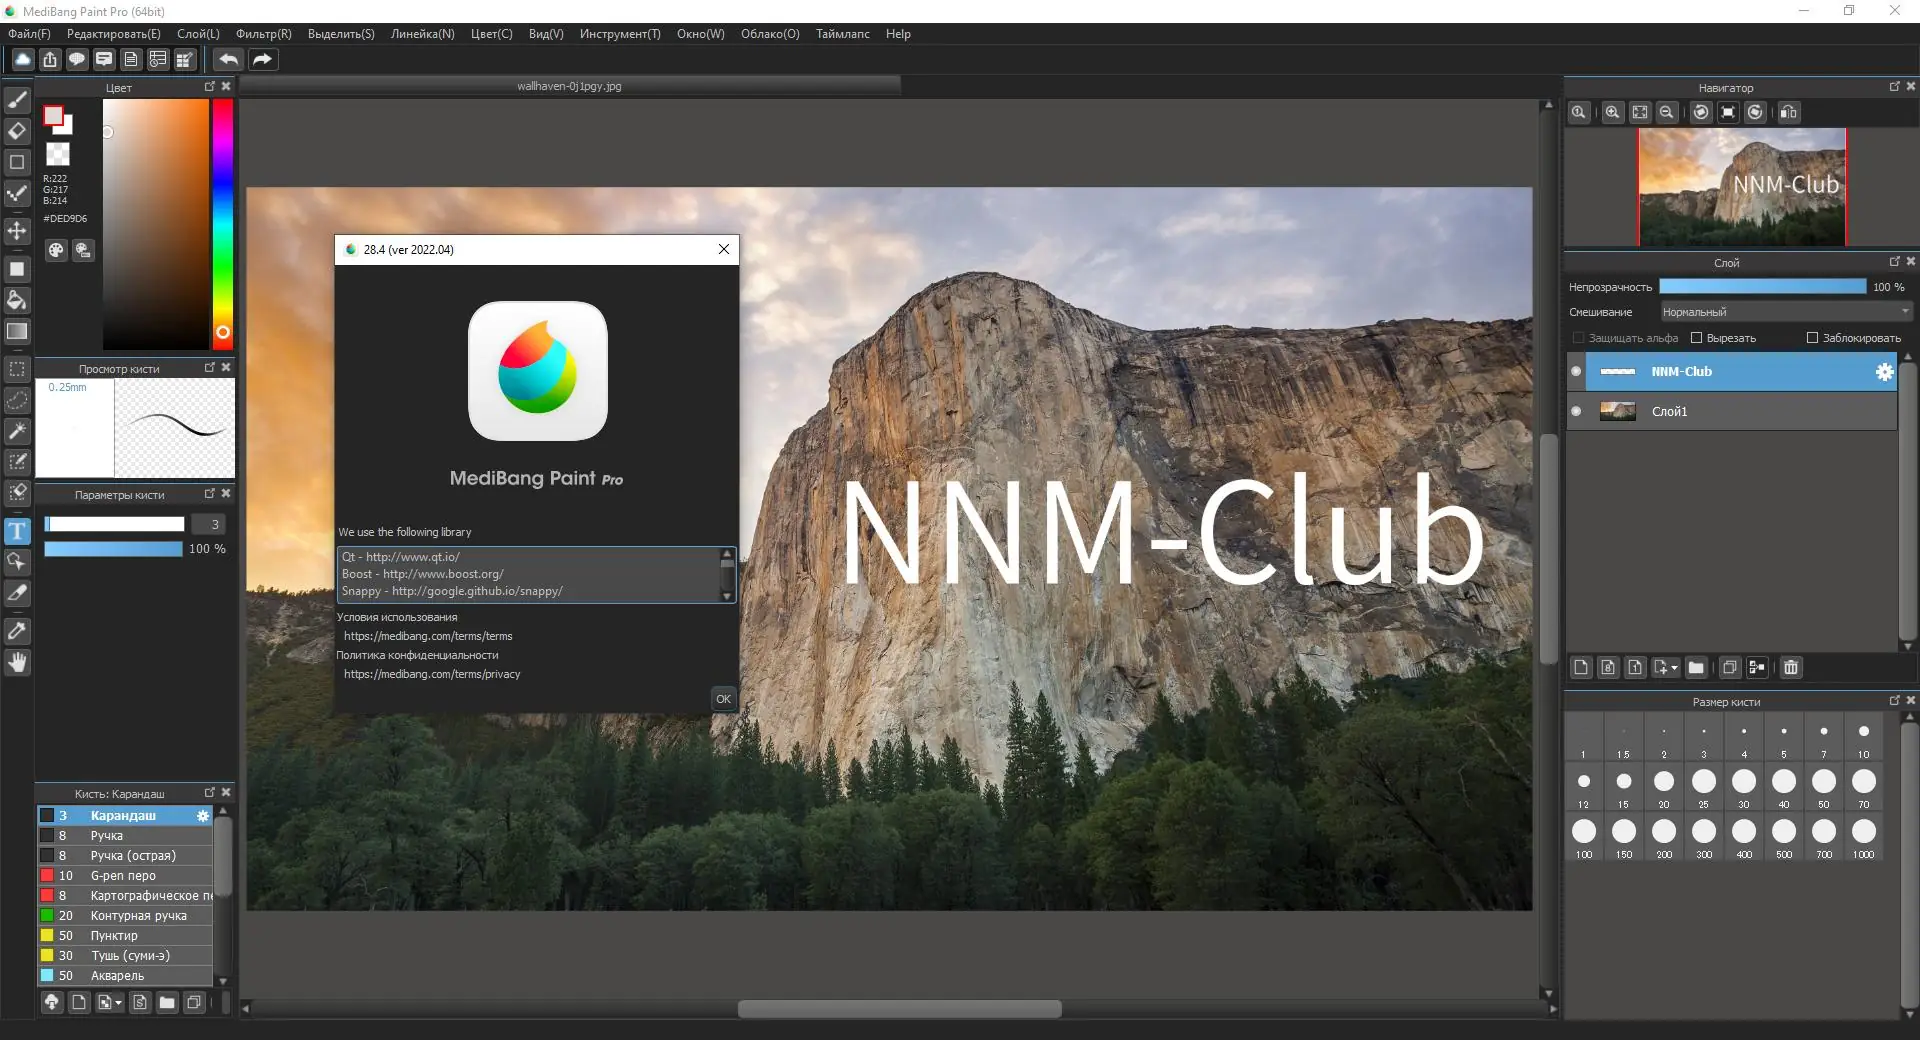1920x1040 pixels.
Task: Select the Gradient tool
Action: 17,331
